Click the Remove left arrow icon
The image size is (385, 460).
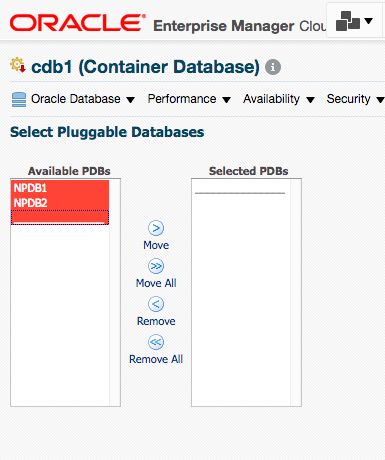156,304
